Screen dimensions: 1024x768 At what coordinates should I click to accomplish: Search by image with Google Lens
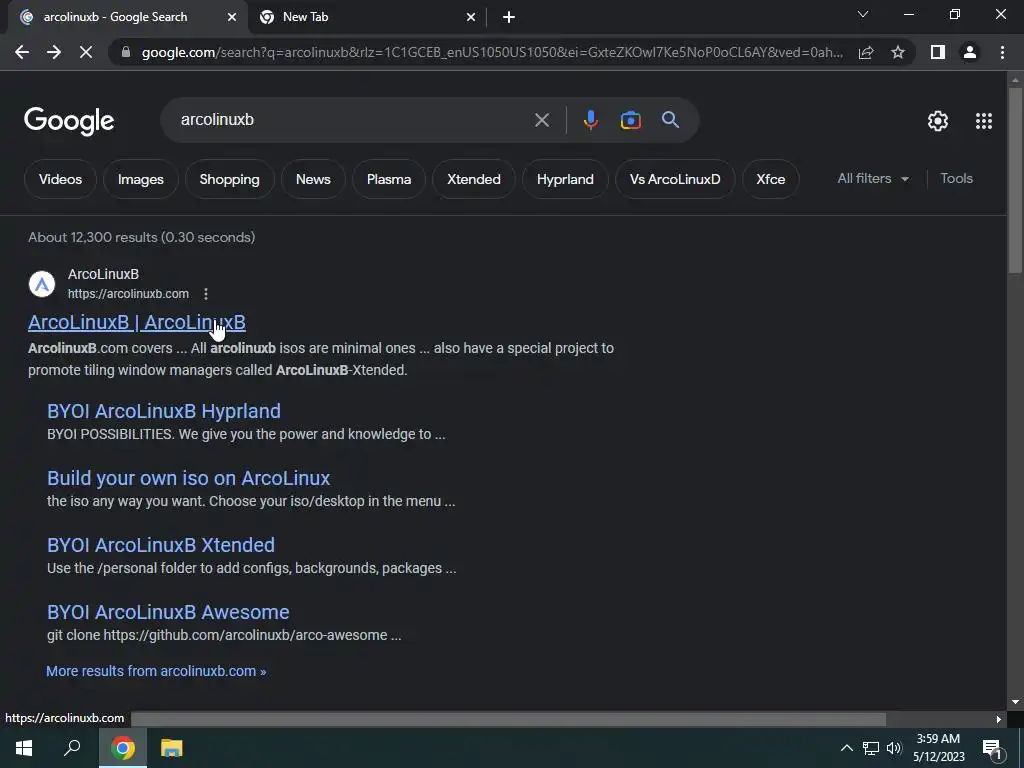click(x=630, y=120)
